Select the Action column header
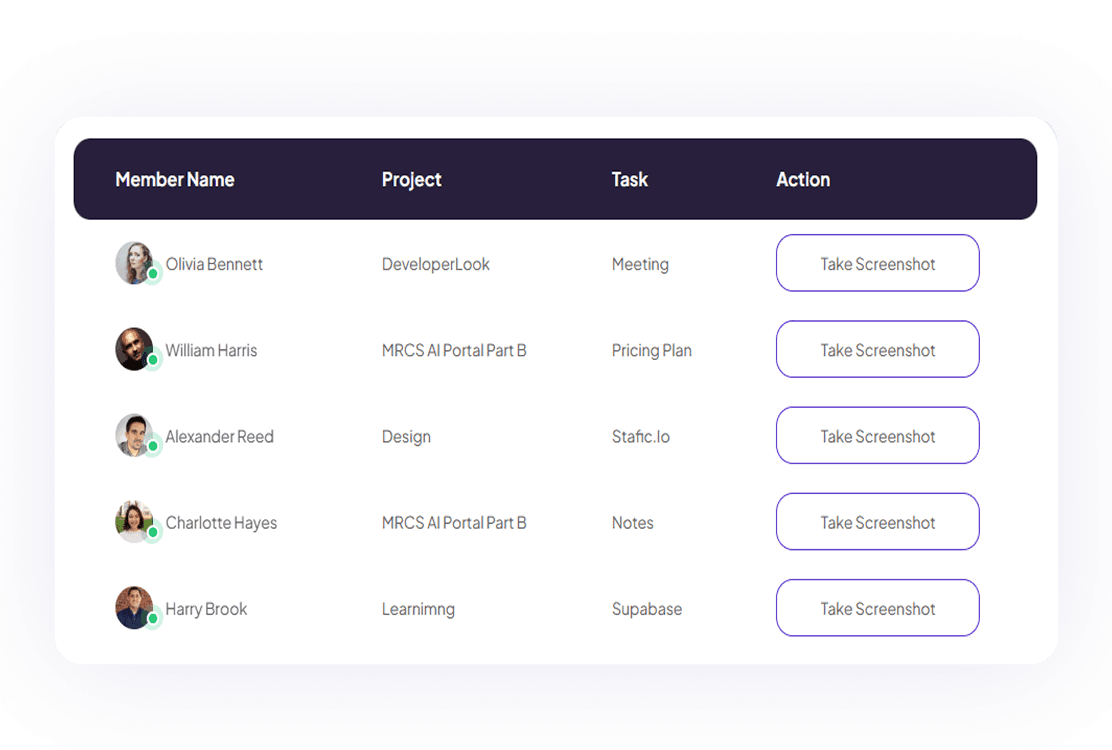The height and width of the screenshot is (750, 1112). pyautogui.click(x=803, y=180)
